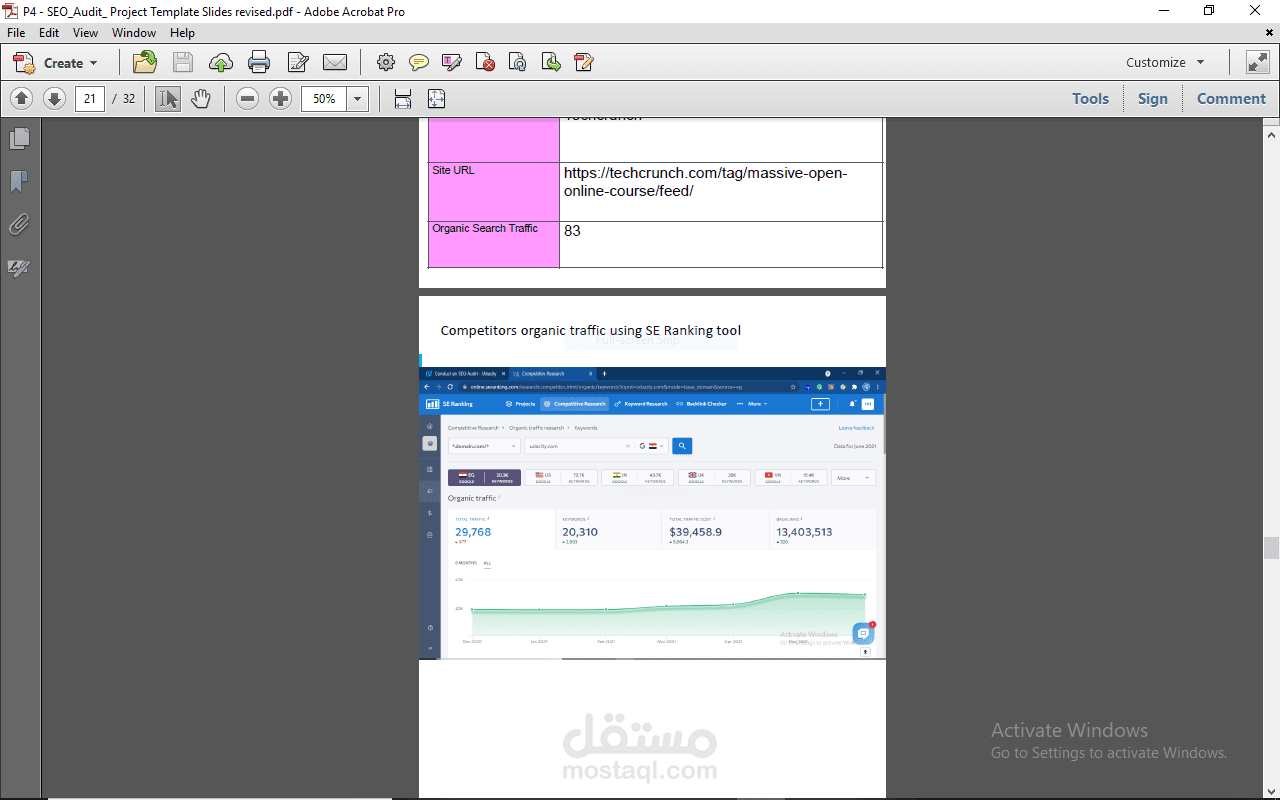Click the sign document pencil icon
1280x800 pixels.
click(297, 63)
